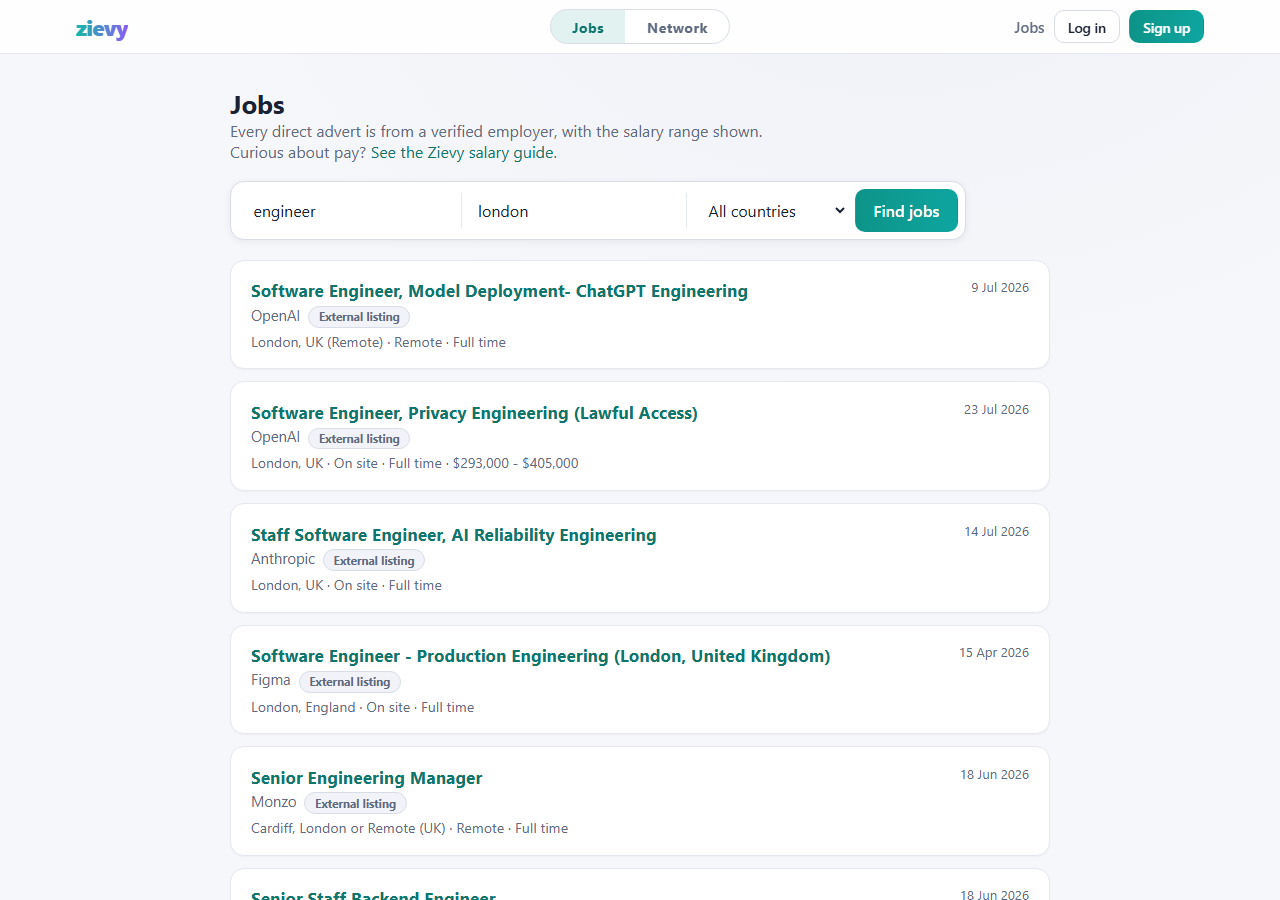Click OpenAI under Privacy Engineering job
This screenshot has width=1280, height=900.
(x=275, y=437)
